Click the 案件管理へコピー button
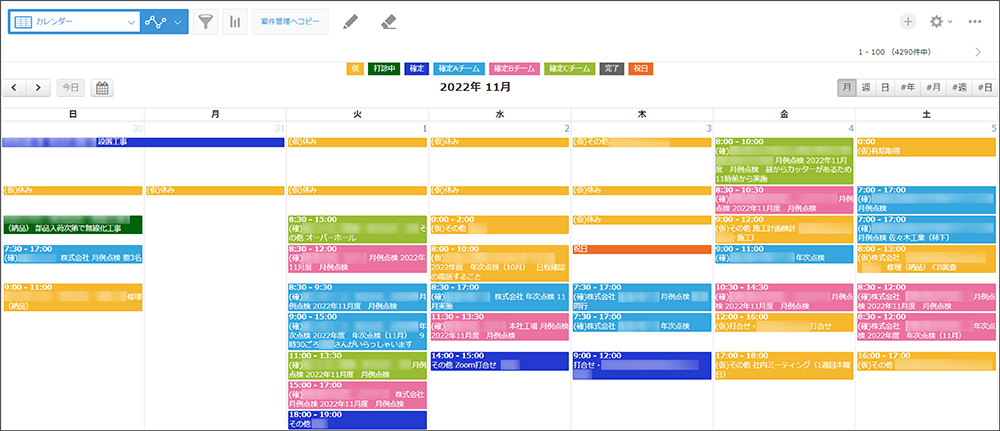The image size is (1000, 431). pos(290,21)
